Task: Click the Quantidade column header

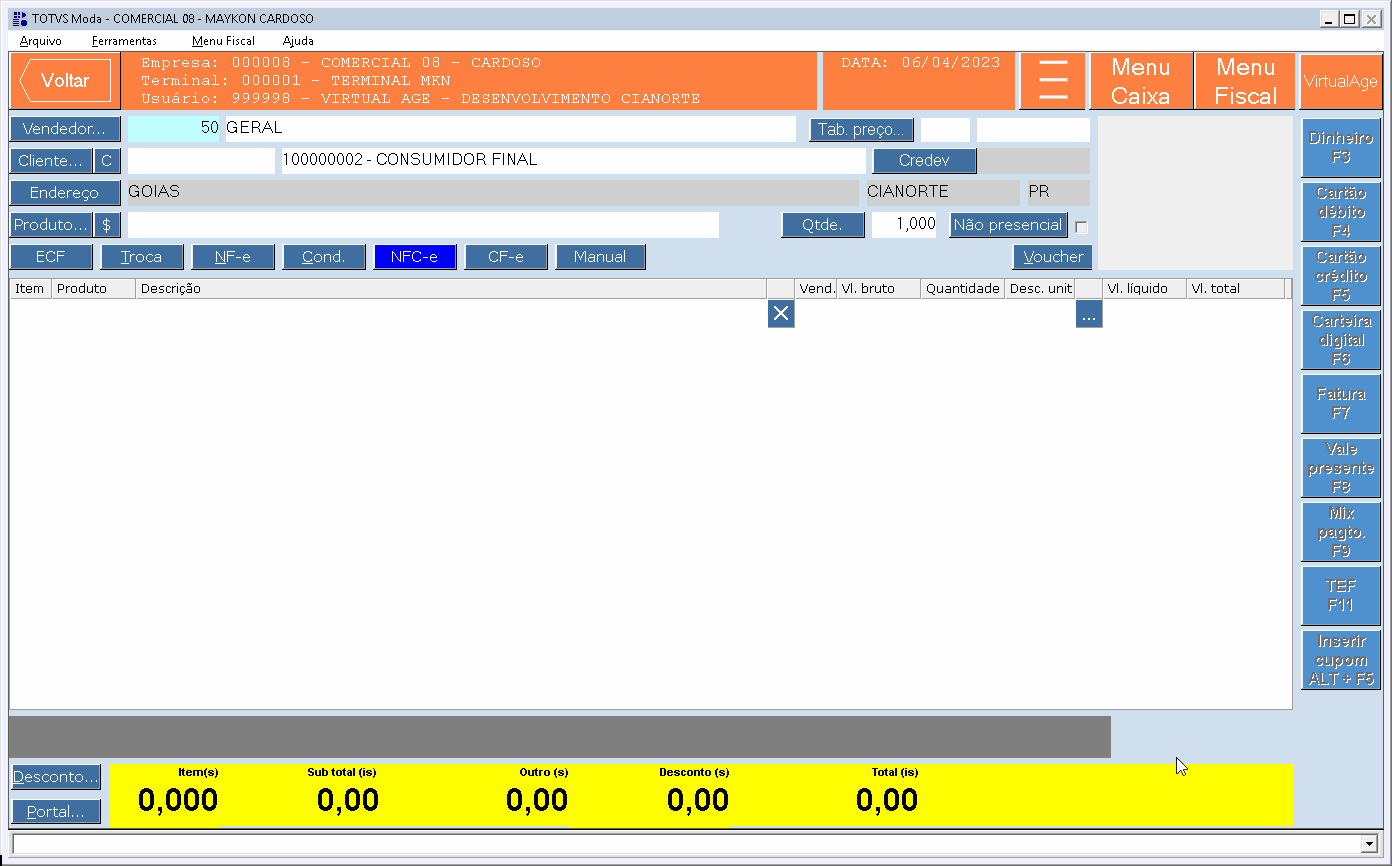Action: 963,288
